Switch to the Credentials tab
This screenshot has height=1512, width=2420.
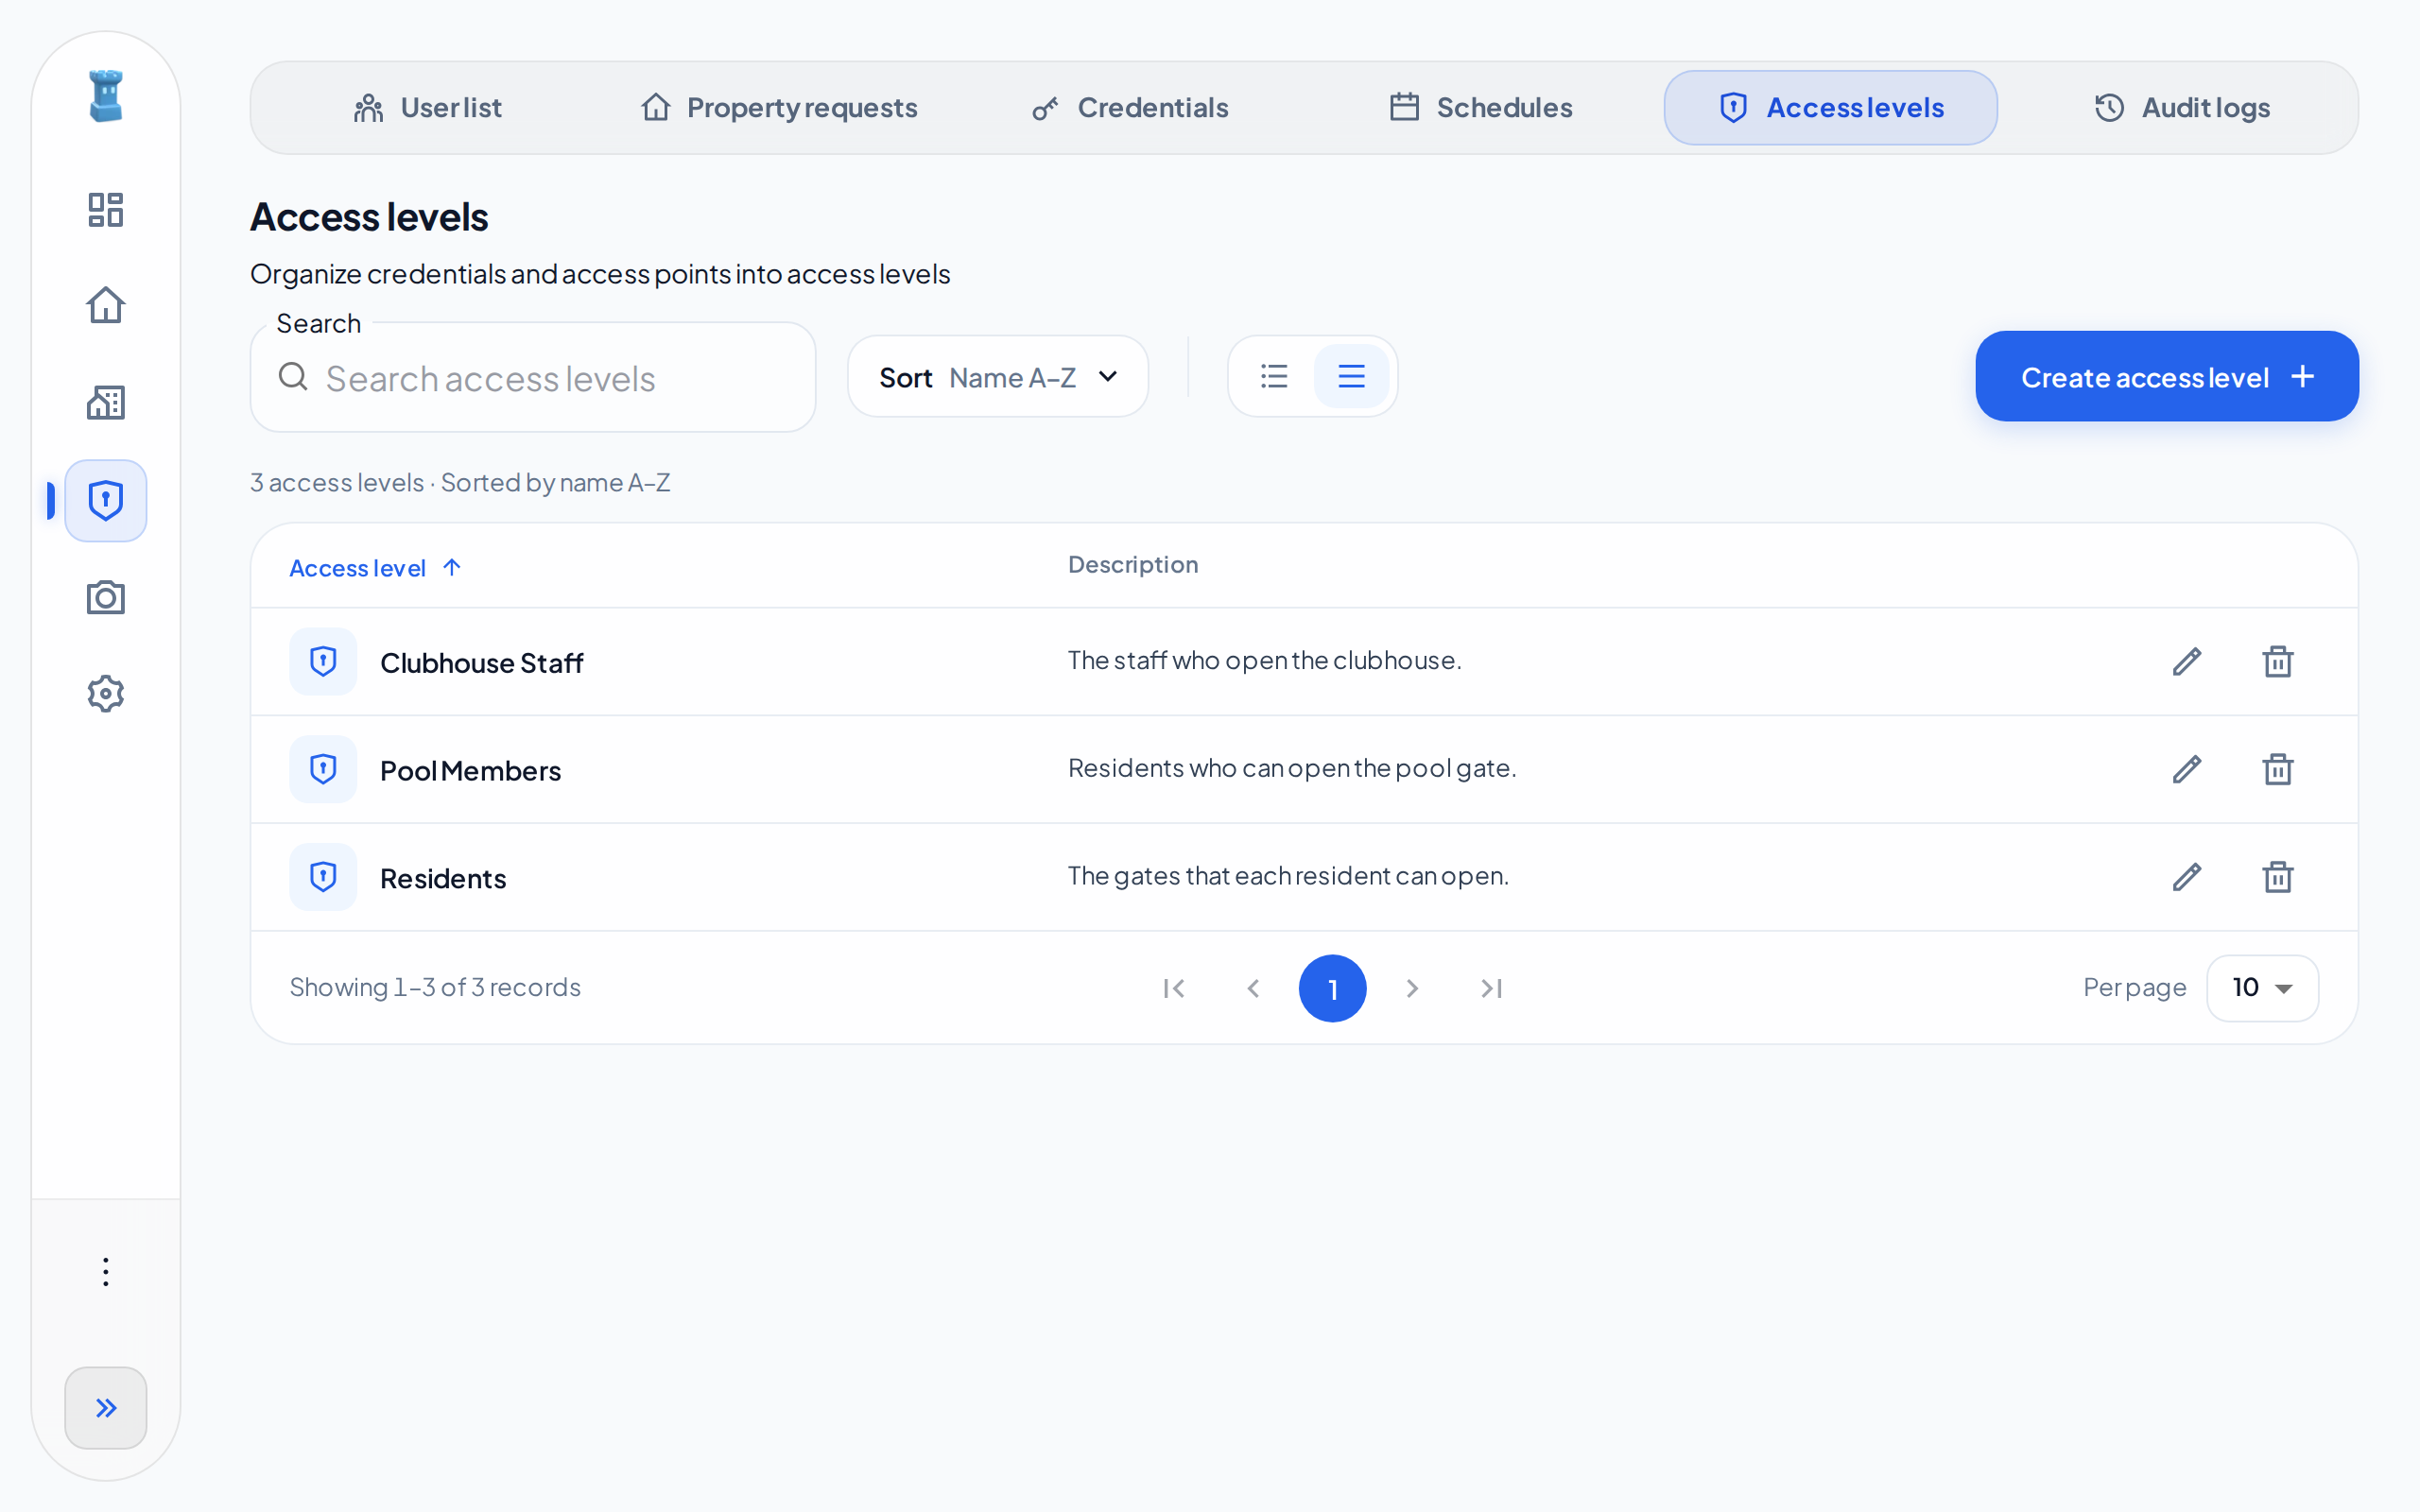1130,107
